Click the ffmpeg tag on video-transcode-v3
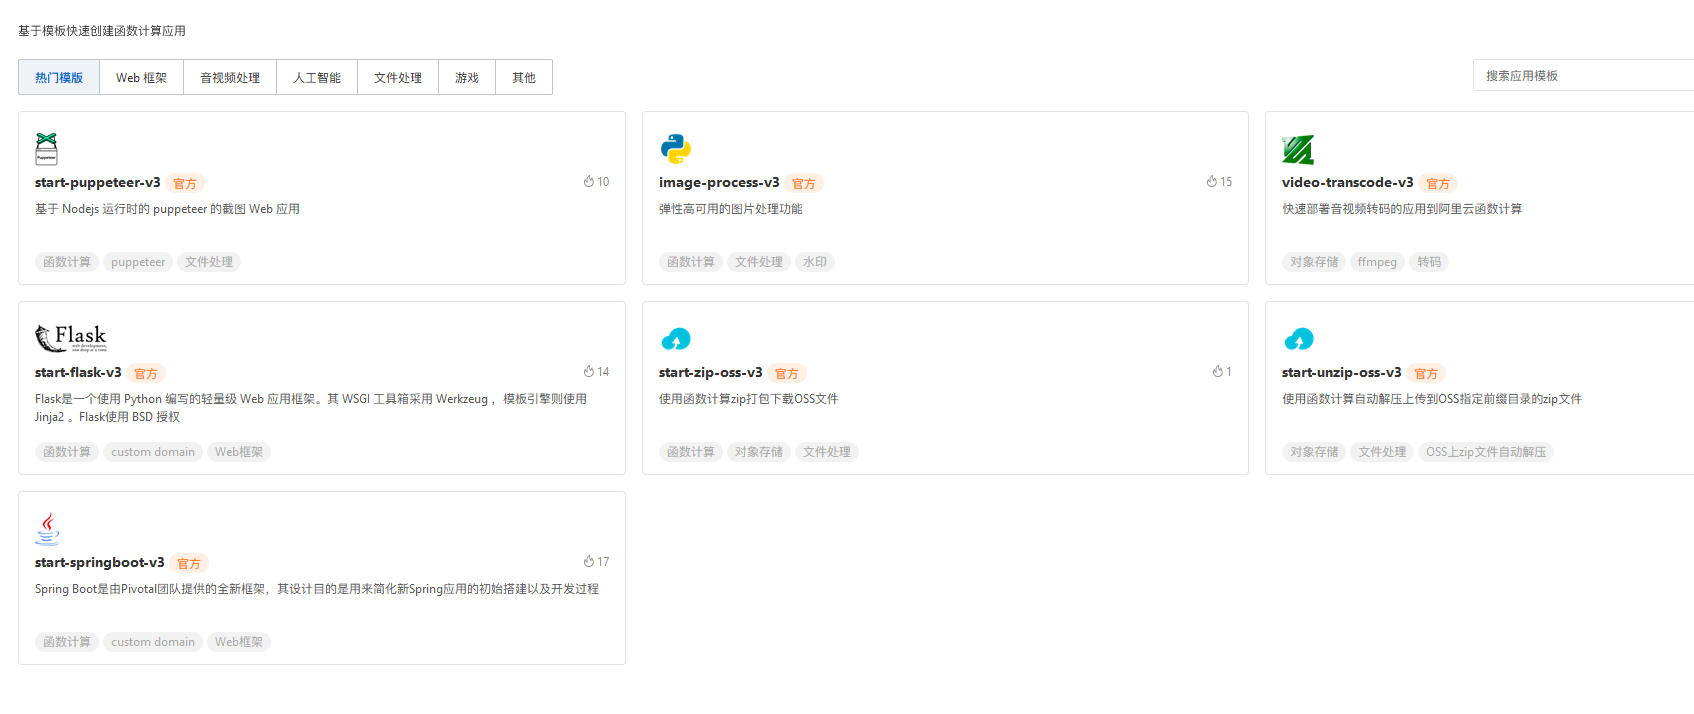This screenshot has height=714, width=1694. [x=1377, y=262]
